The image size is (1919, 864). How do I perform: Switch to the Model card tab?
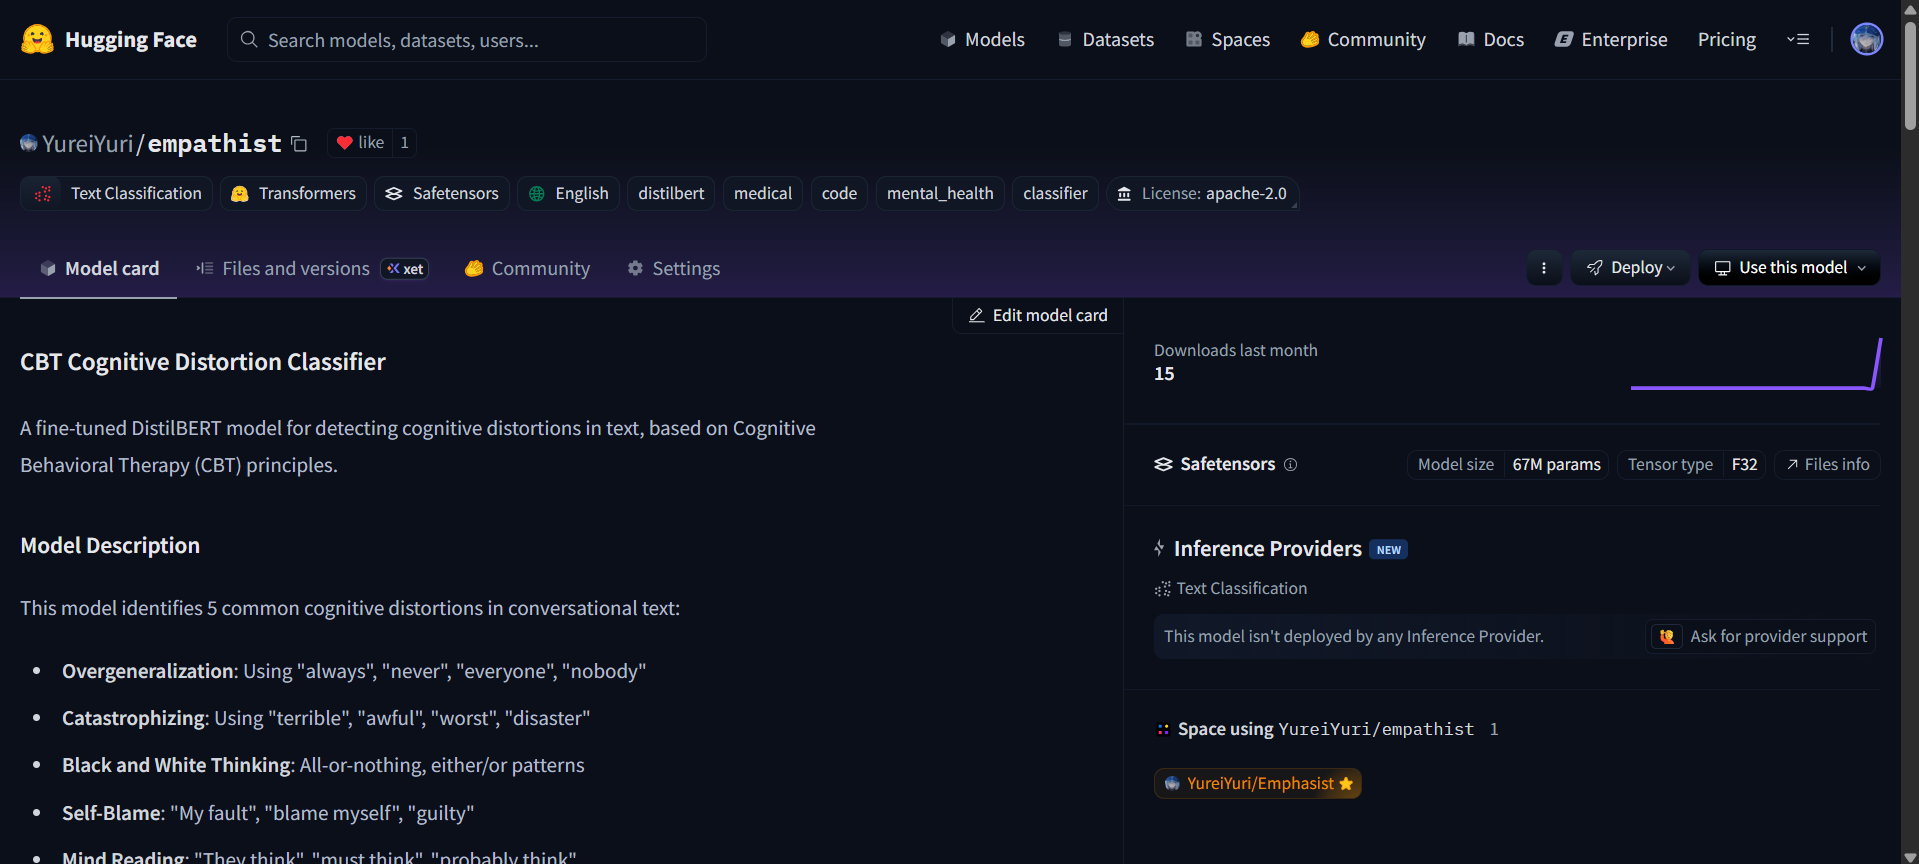(x=99, y=268)
